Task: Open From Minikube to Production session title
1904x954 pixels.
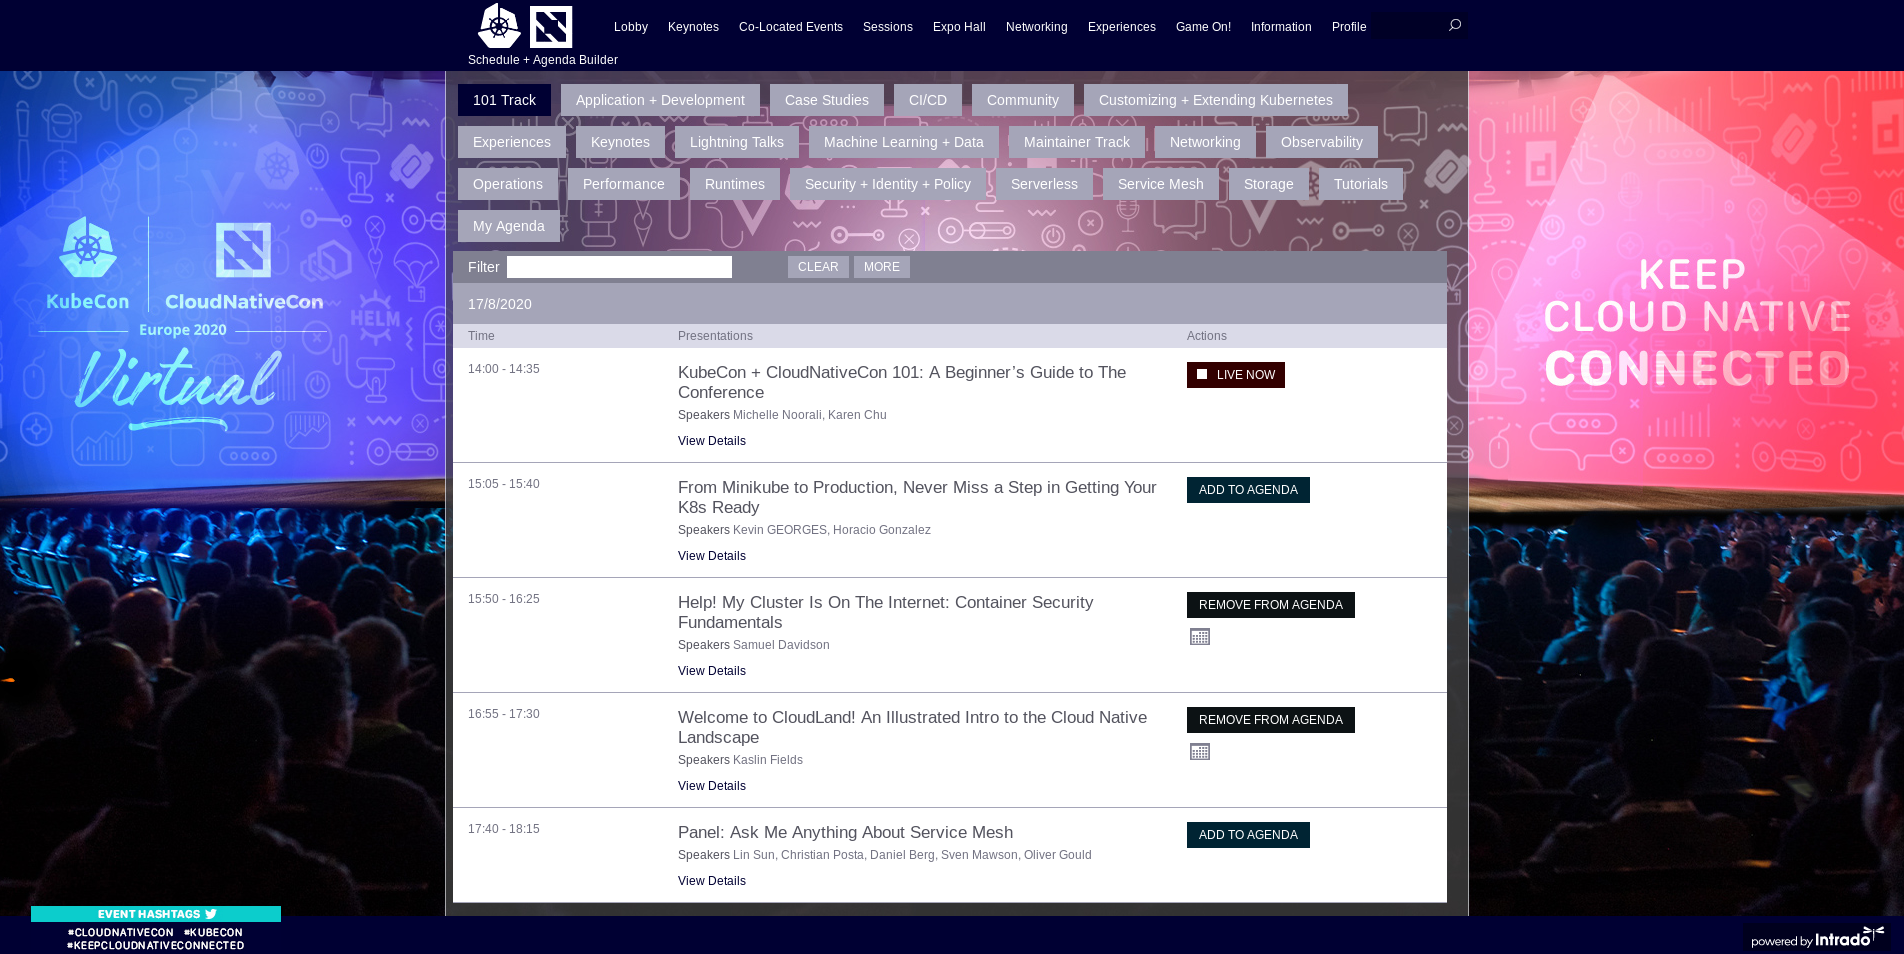Action: (917, 497)
